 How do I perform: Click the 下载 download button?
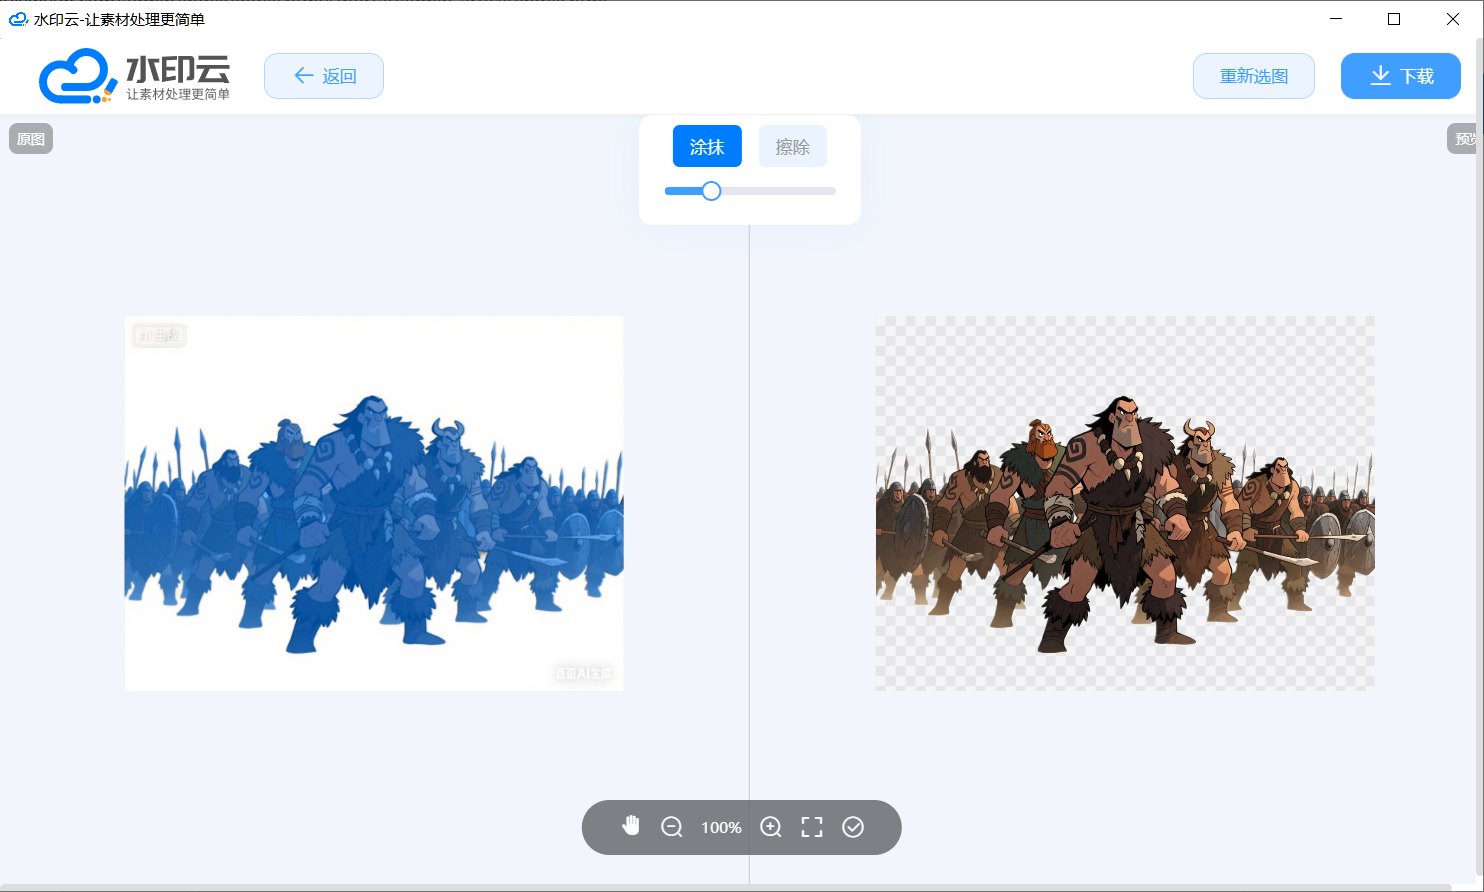tap(1401, 76)
